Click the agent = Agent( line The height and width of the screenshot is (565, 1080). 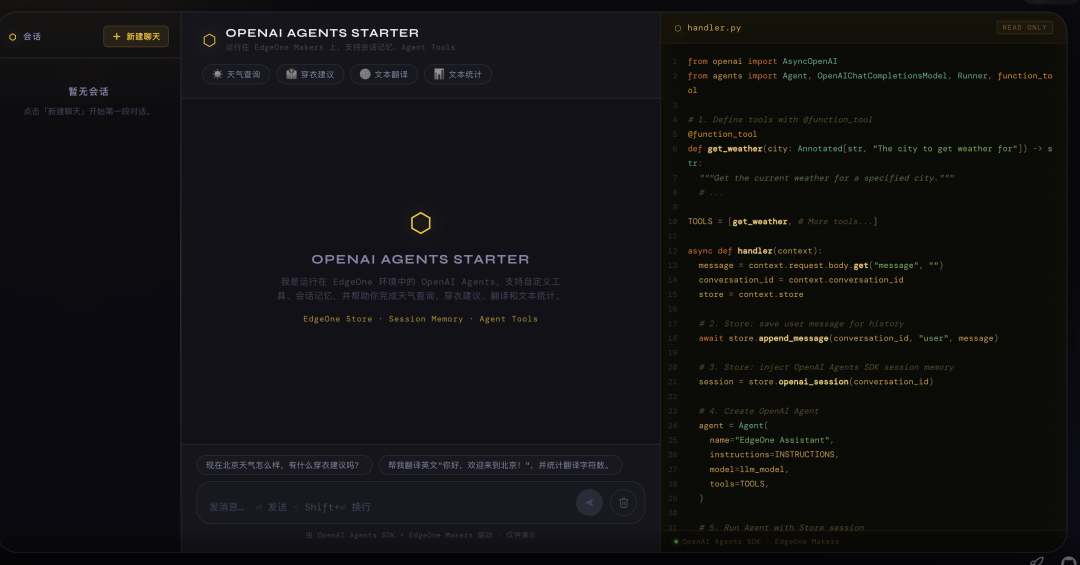[734, 426]
